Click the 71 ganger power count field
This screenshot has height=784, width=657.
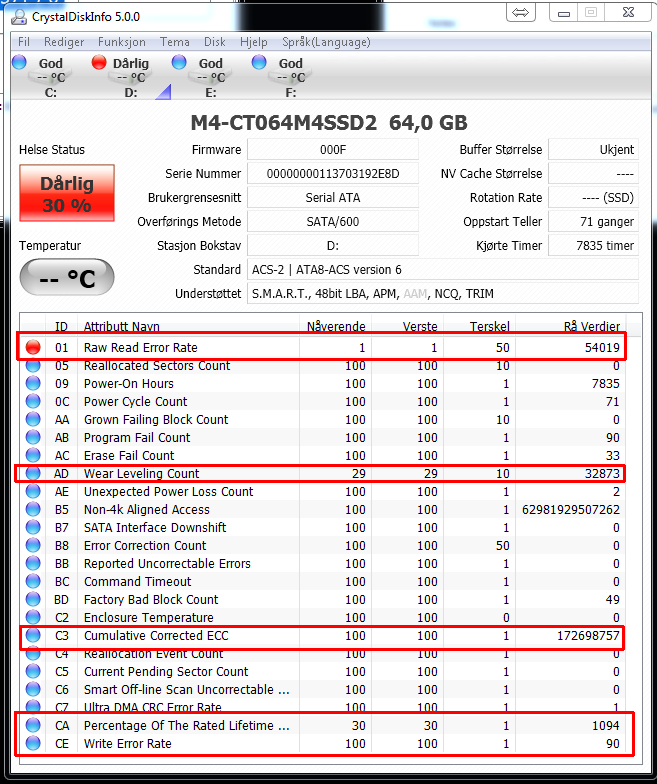pos(594,222)
